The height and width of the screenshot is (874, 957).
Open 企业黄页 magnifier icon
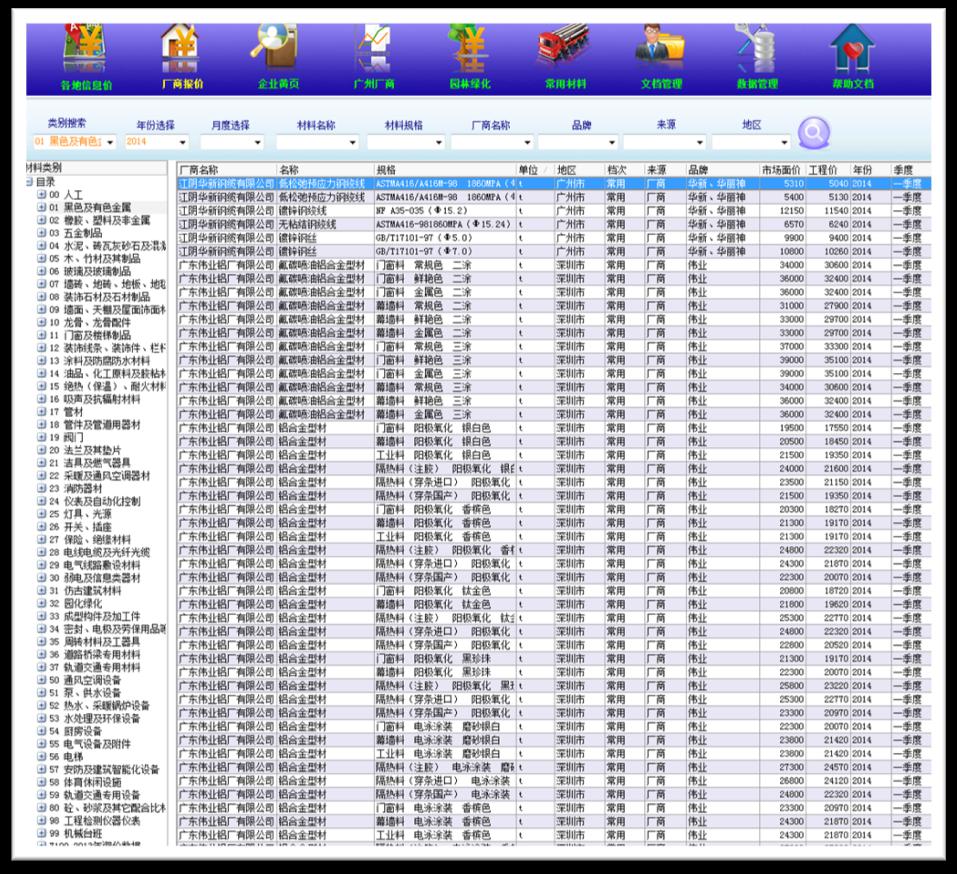tap(277, 48)
